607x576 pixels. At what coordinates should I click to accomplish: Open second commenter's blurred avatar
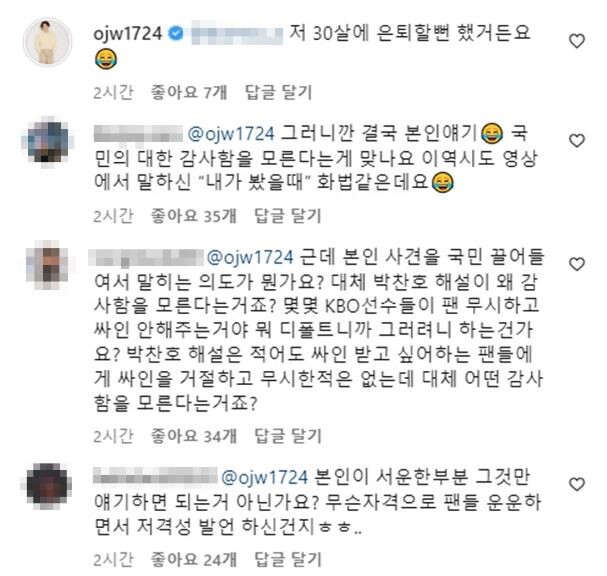tap(48, 142)
